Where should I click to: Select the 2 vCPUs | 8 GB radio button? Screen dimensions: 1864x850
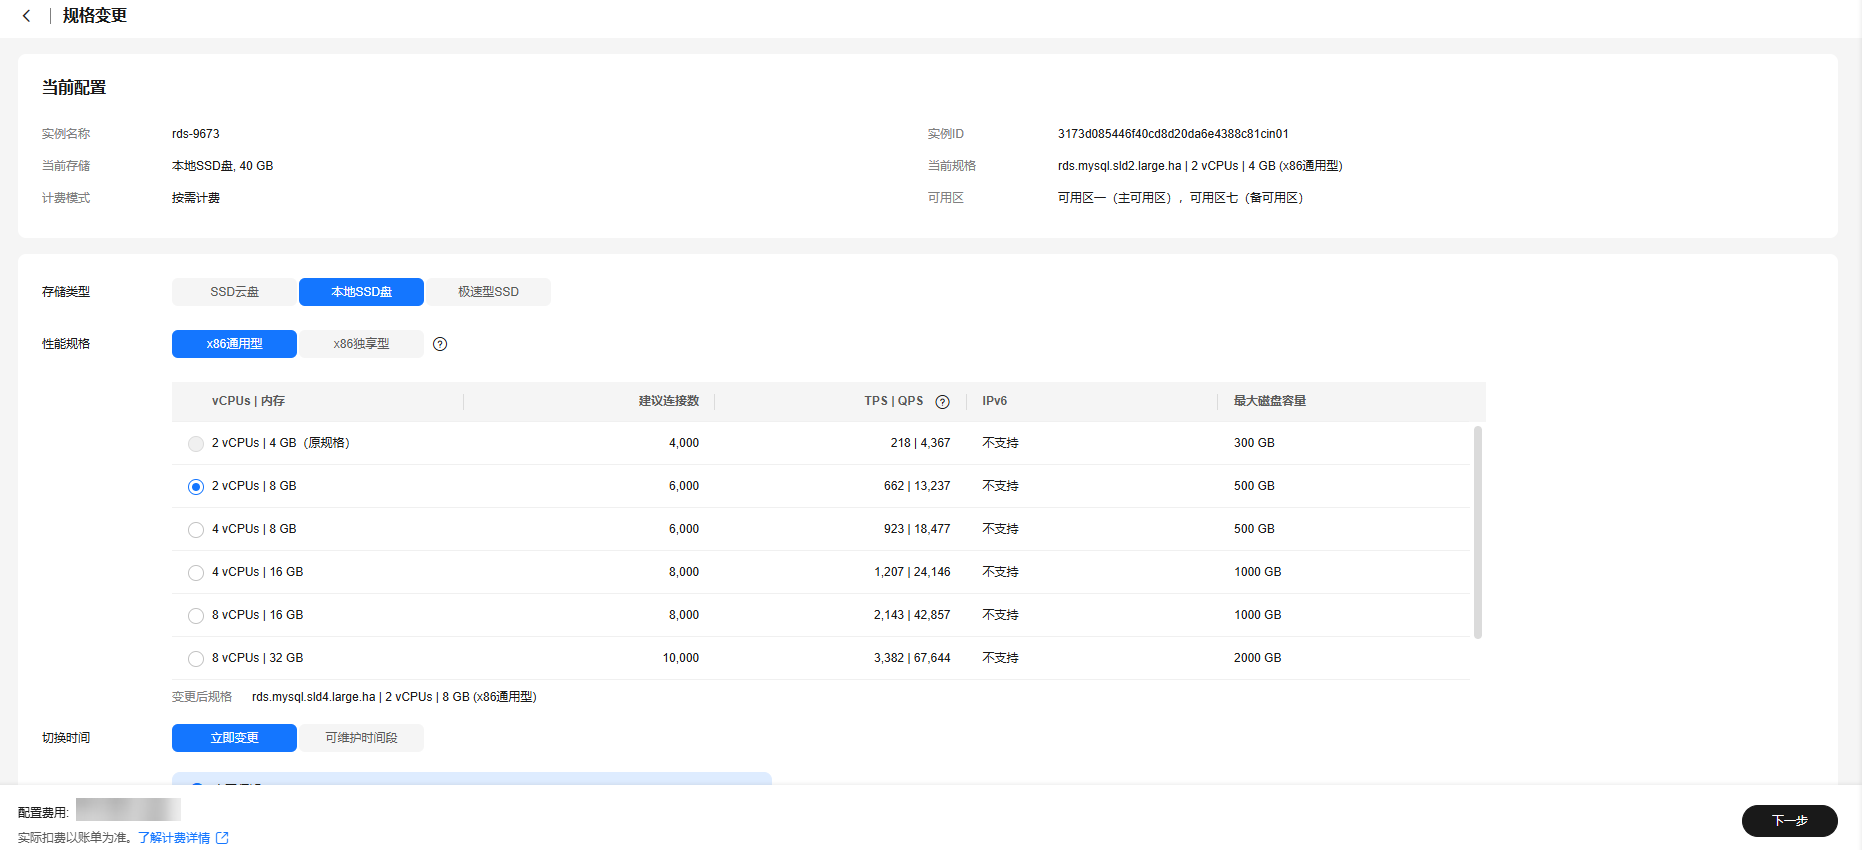pyautogui.click(x=196, y=487)
